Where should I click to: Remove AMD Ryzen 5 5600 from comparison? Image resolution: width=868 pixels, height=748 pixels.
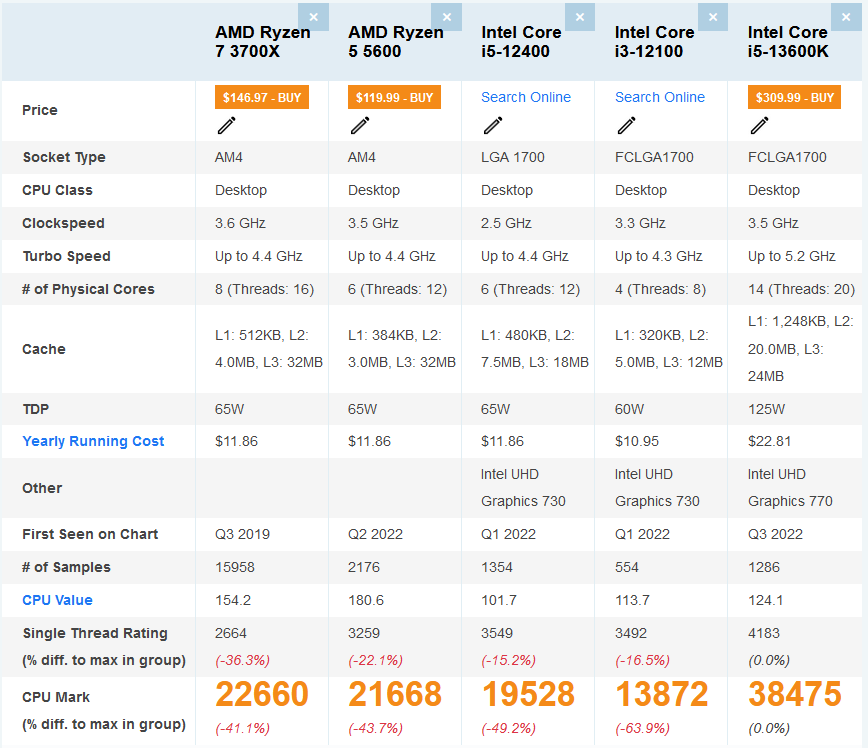click(446, 17)
